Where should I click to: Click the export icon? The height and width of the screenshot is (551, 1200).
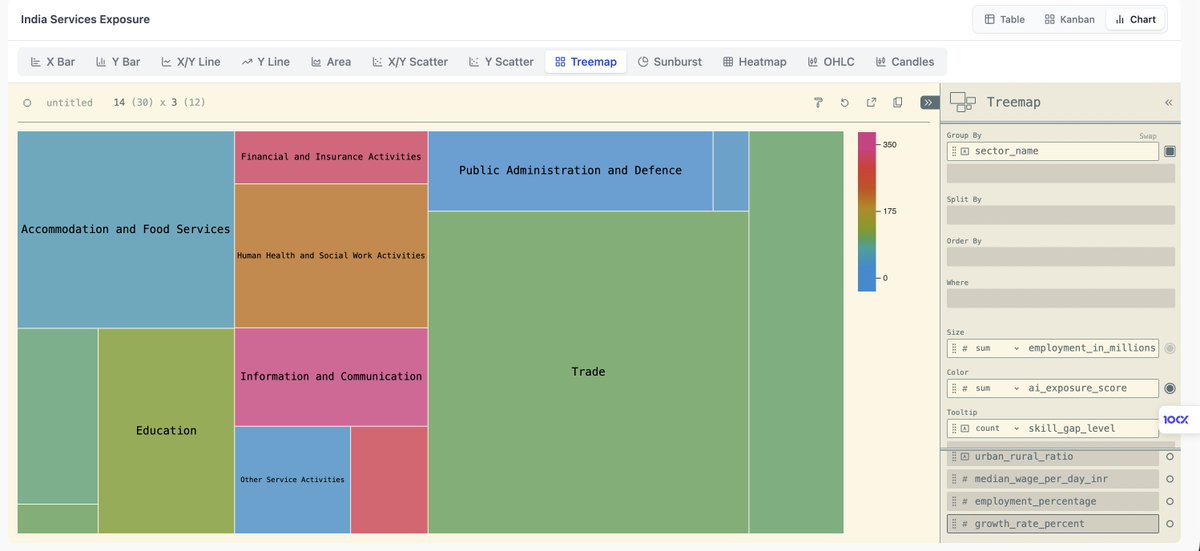coord(871,103)
